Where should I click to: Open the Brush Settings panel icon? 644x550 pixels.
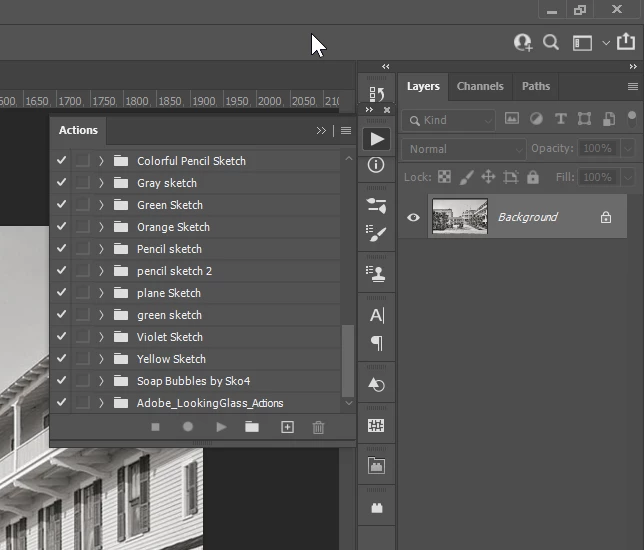pyautogui.click(x=376, y=233)
